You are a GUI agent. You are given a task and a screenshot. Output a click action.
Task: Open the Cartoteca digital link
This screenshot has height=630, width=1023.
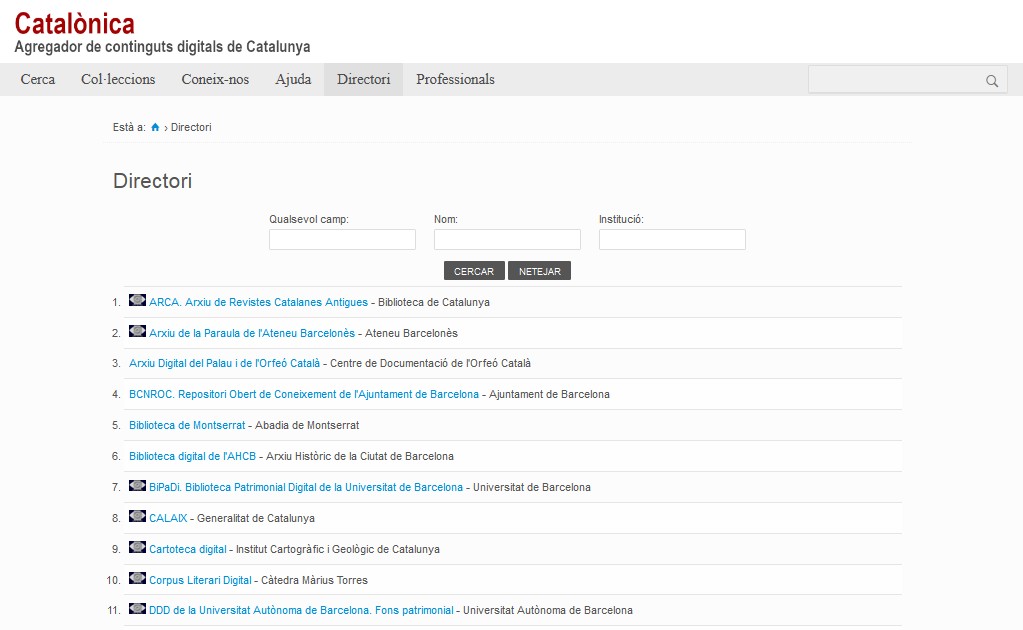tap(188, 549)
